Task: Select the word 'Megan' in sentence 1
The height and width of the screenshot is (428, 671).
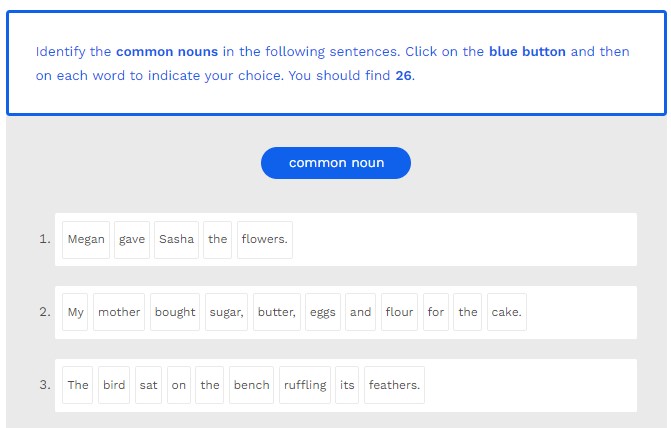Action: [86, 240]
